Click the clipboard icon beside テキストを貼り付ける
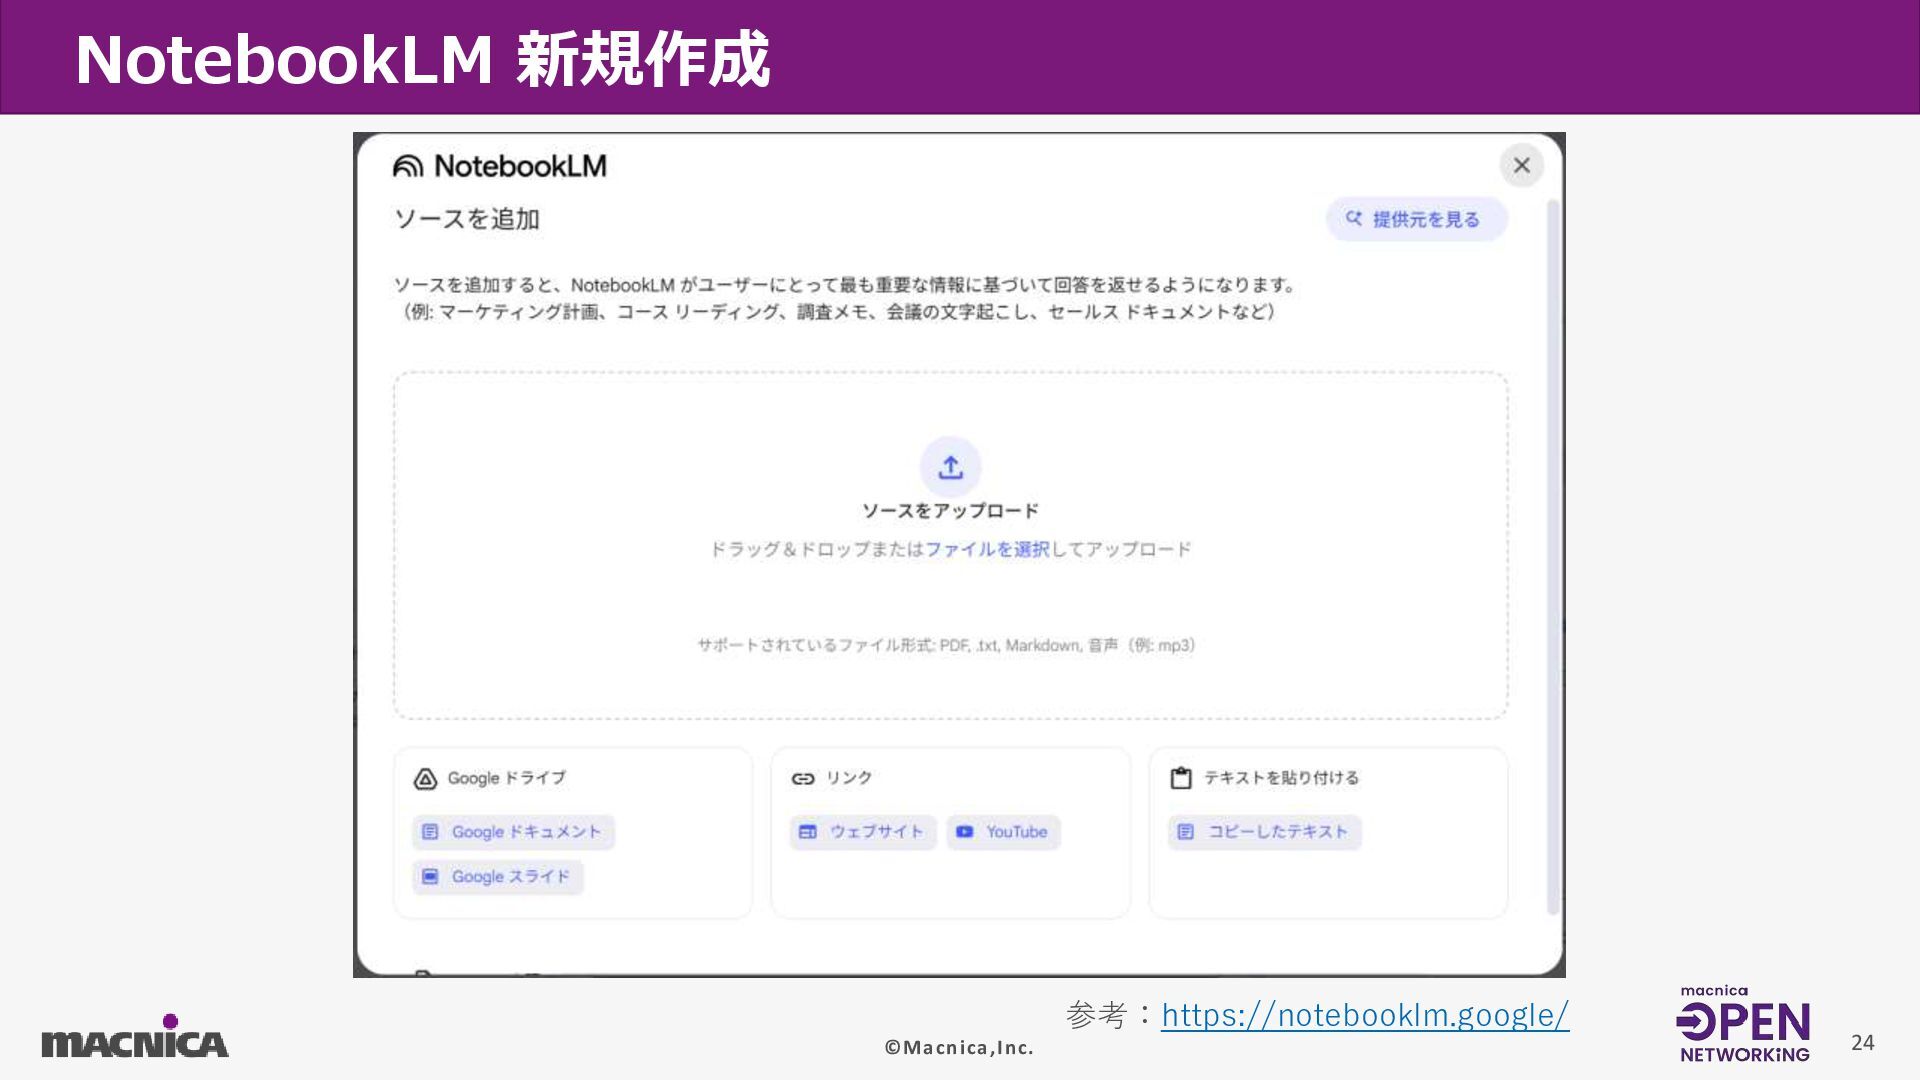The height and width of the screenshot is (1080, 1920). (1181, 778)
